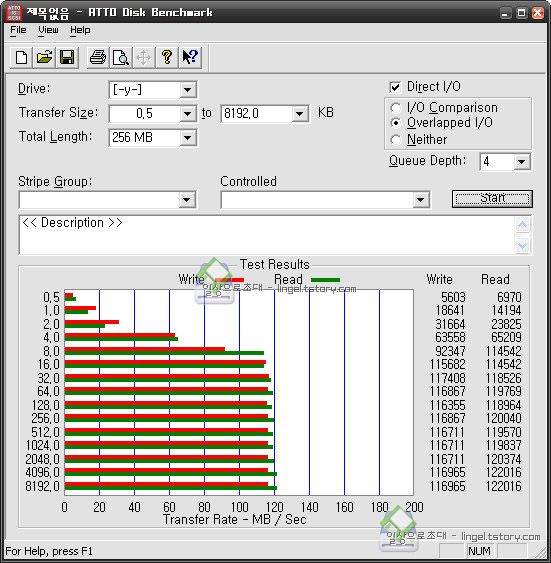Image resolution: width=551 pixels, height=563 pixels.
Task: Open the Drive dropdown showing [-y-]
Action: pyautogui.click(x=188, y=90)
